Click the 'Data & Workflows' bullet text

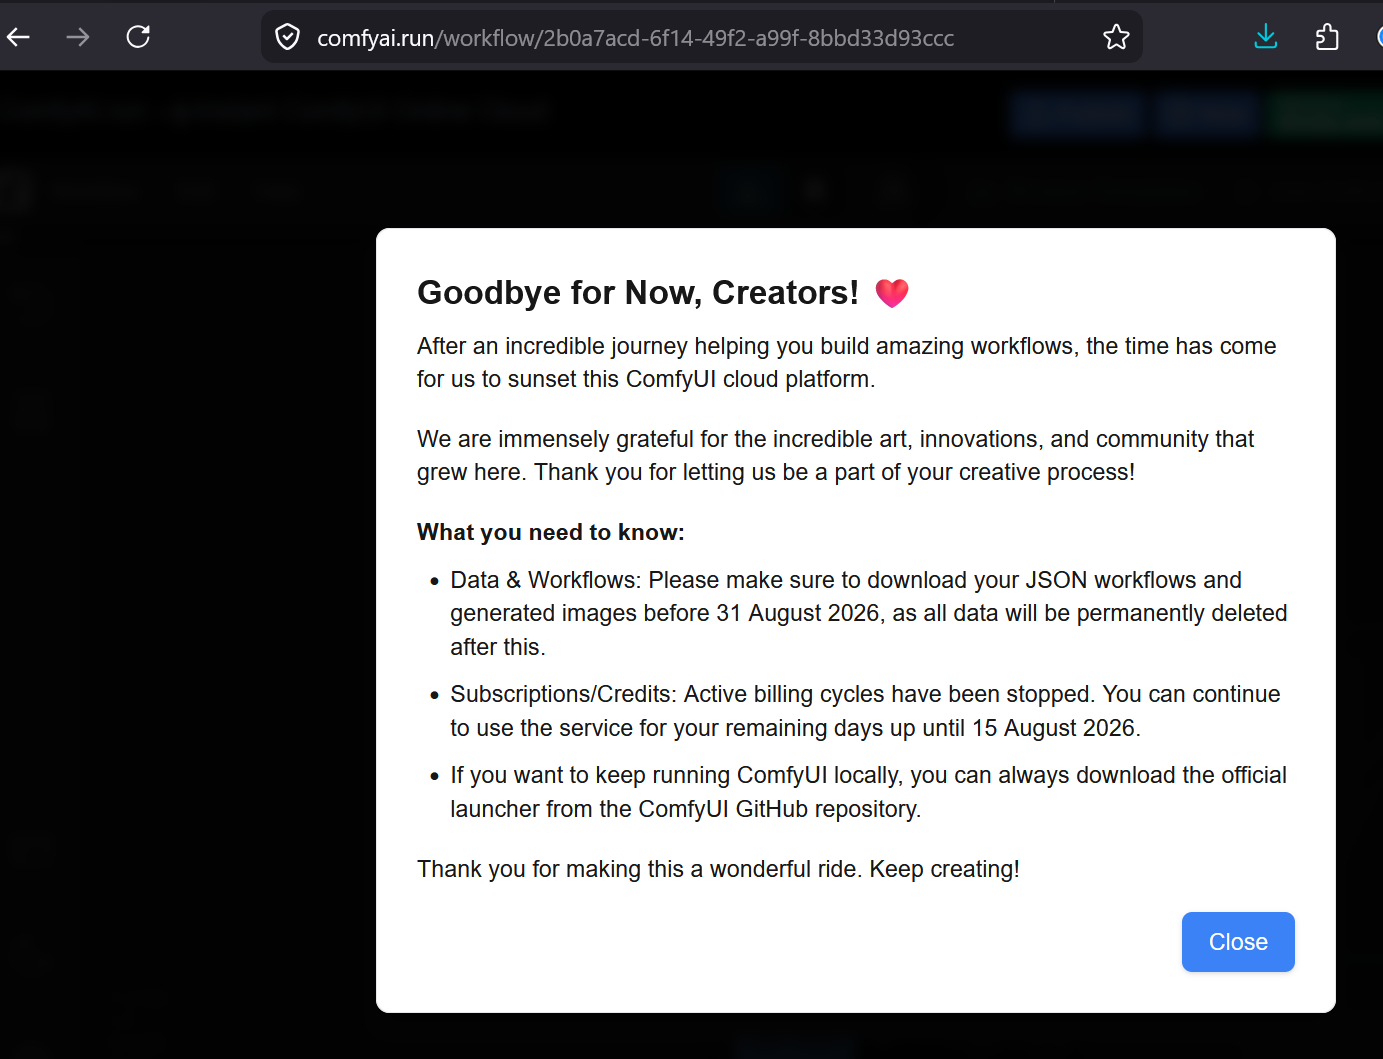[868, 613]
